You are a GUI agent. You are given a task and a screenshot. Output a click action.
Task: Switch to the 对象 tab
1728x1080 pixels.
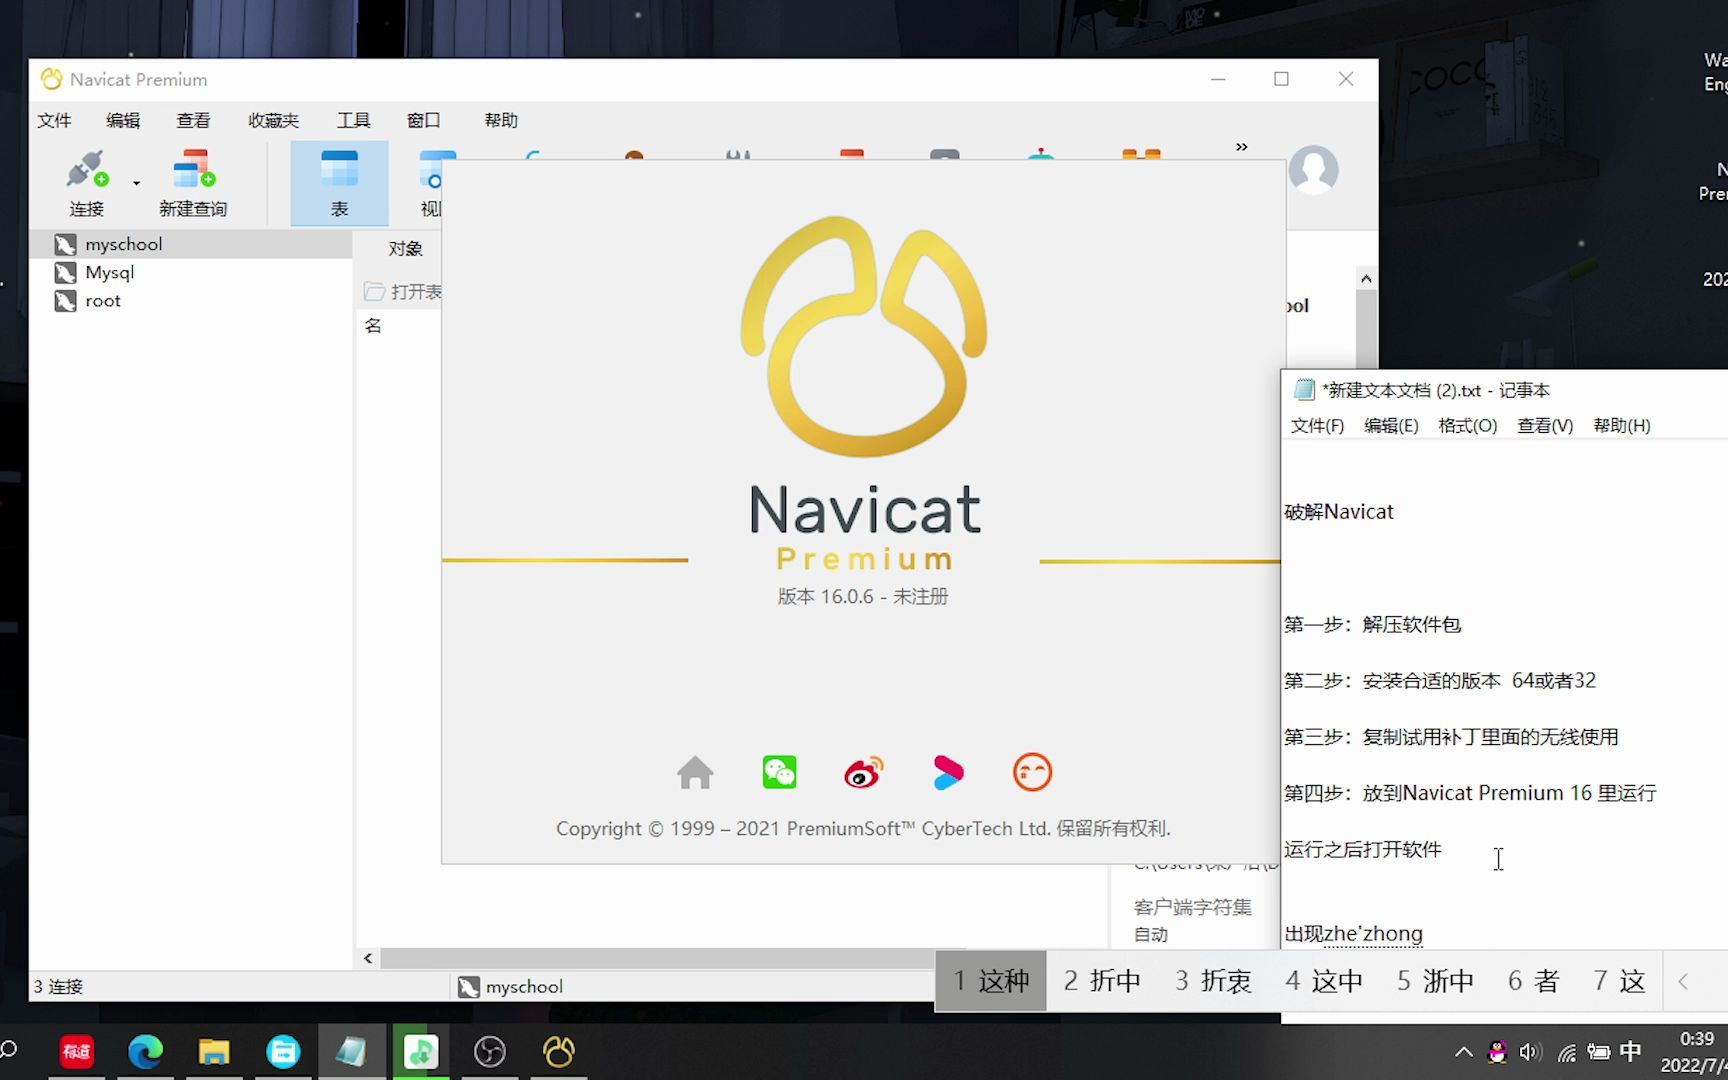pyautogui.click(x=405, y=248)
